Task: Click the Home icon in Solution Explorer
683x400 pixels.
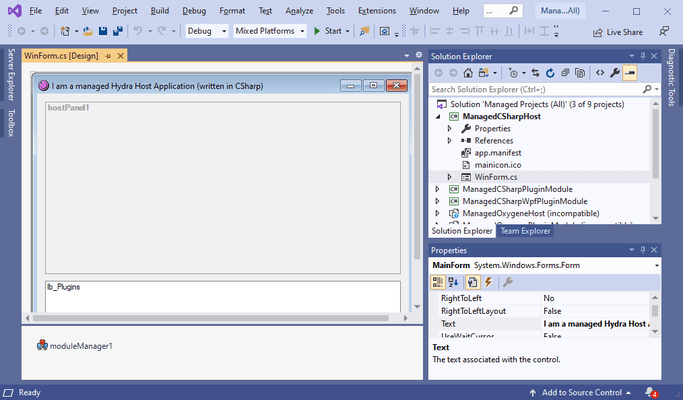Action: click(x=468, y=73)
